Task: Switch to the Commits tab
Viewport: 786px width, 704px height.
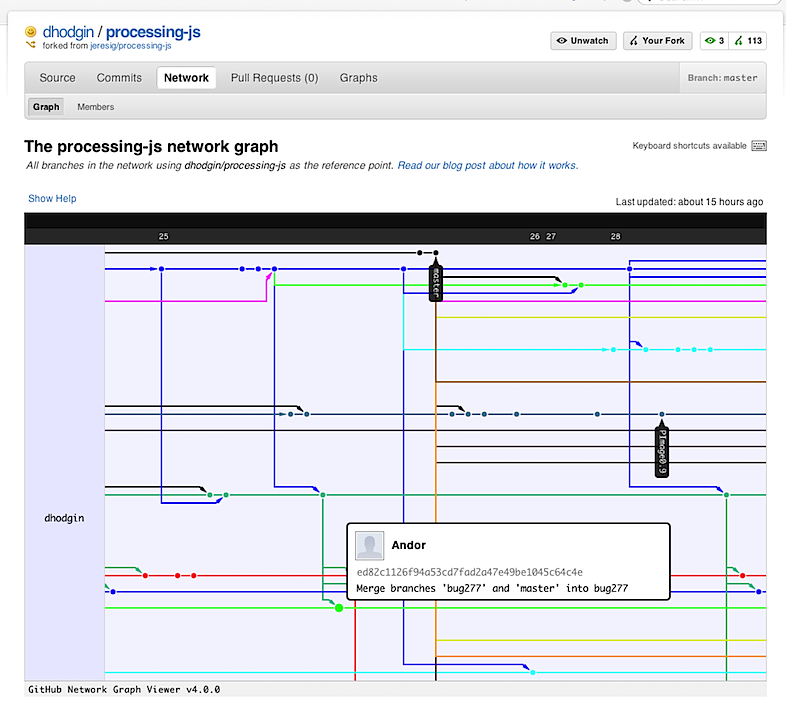Action: (119, 78)
